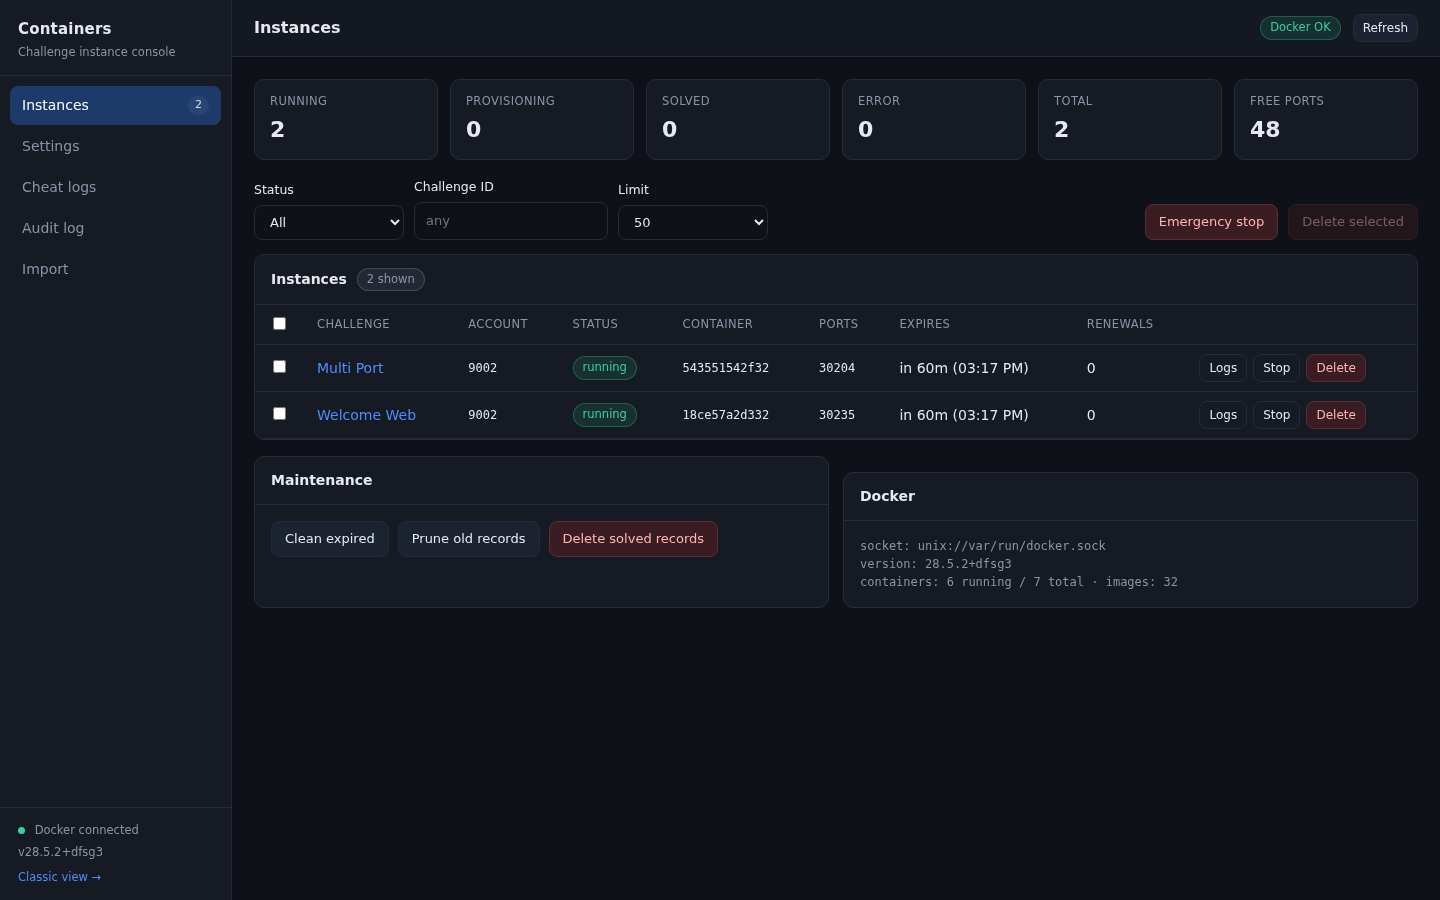Go to Settings in the sidebar

point(115,146)
